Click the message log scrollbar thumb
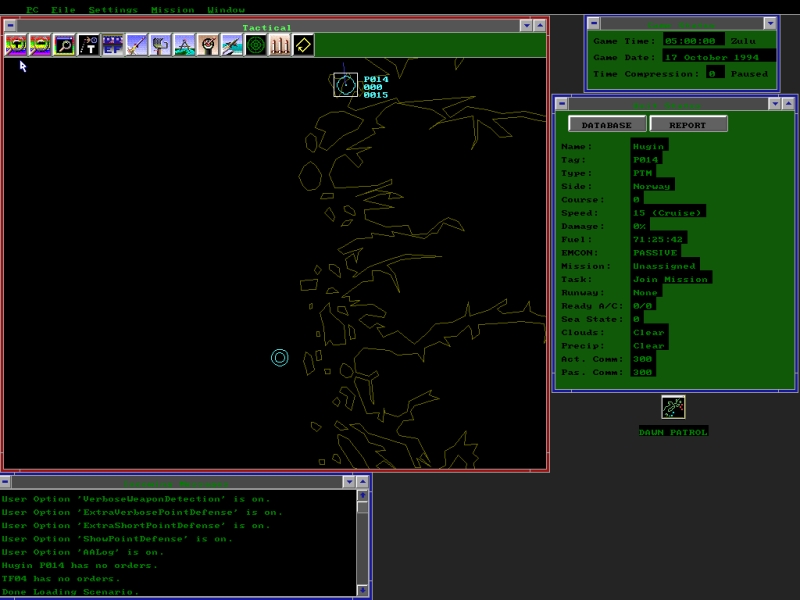 pyautogui.click(x=363, y=507)
